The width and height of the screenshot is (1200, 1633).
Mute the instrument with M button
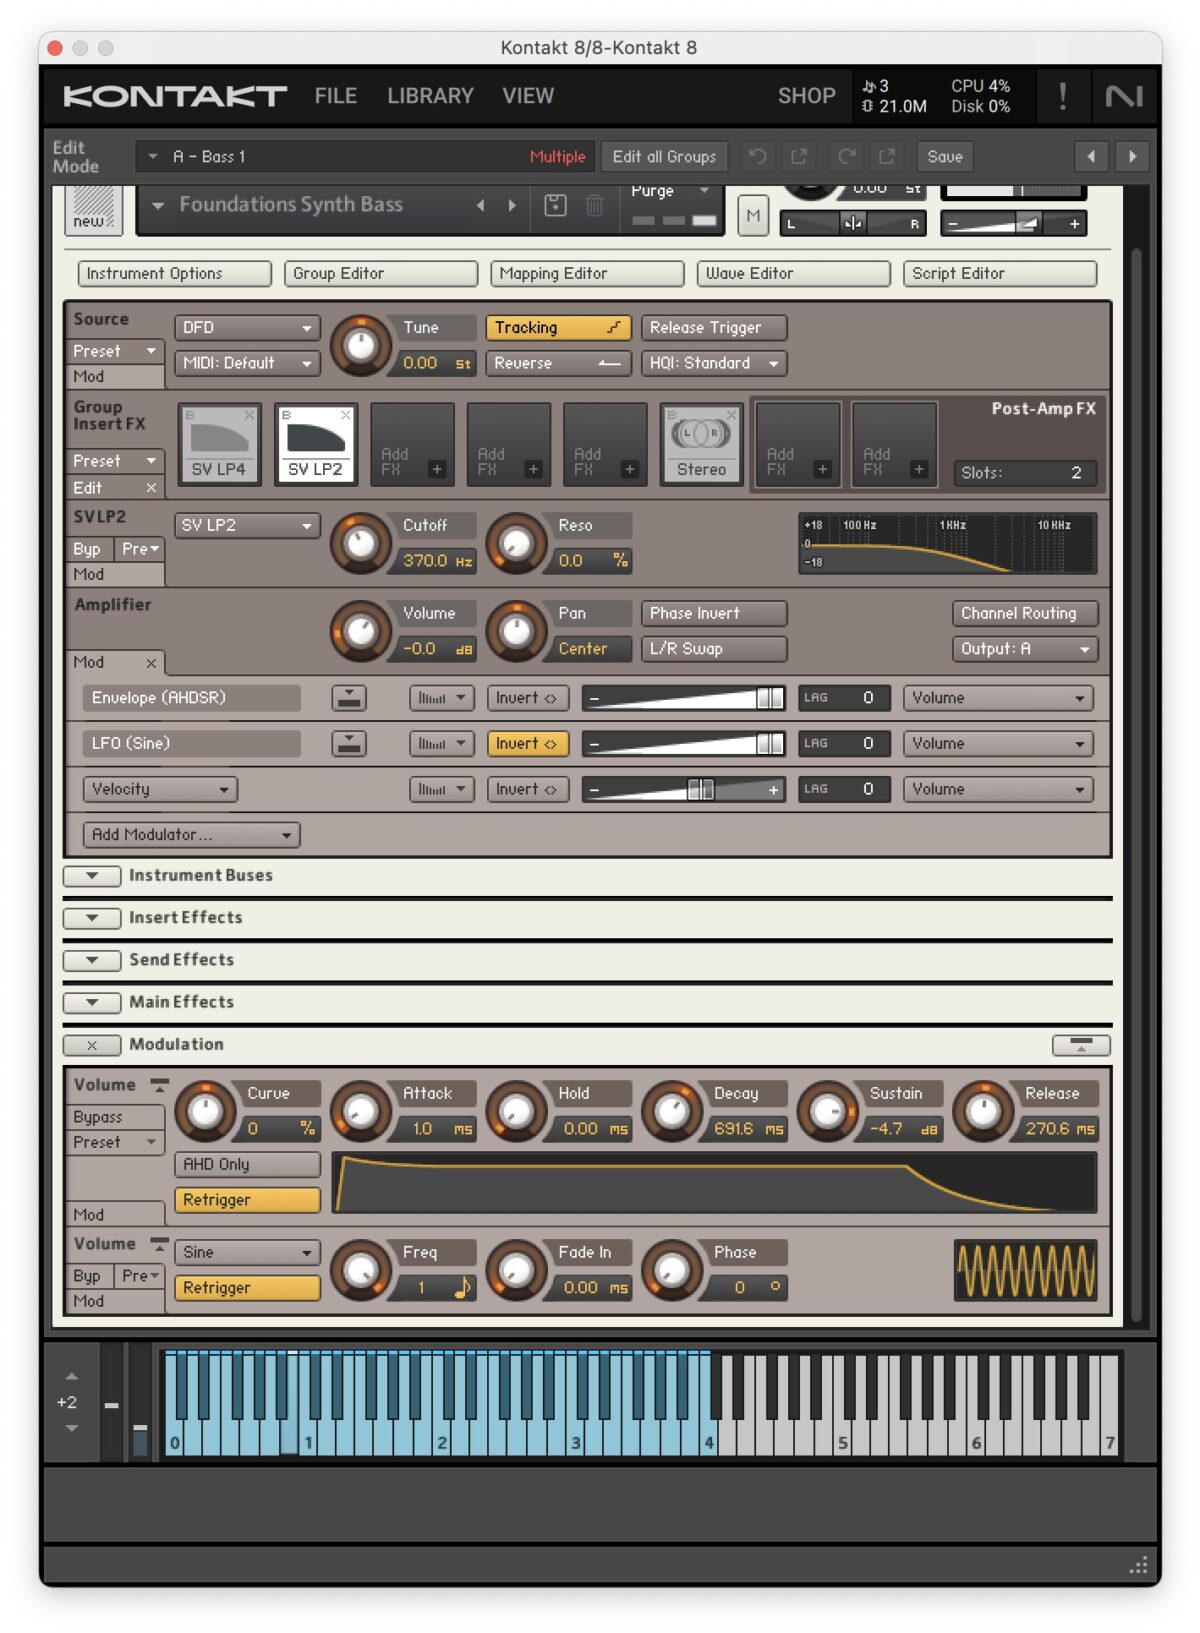pos(753,215)
